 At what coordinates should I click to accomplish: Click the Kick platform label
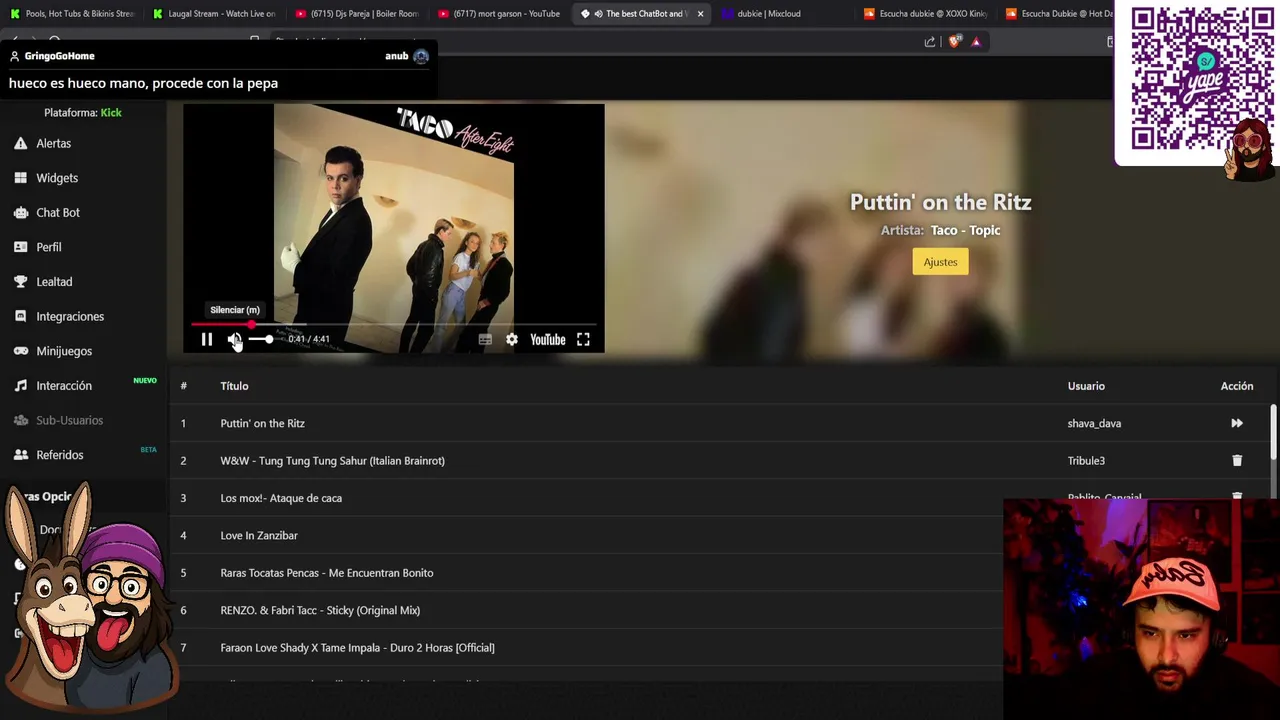click(111, 113)
